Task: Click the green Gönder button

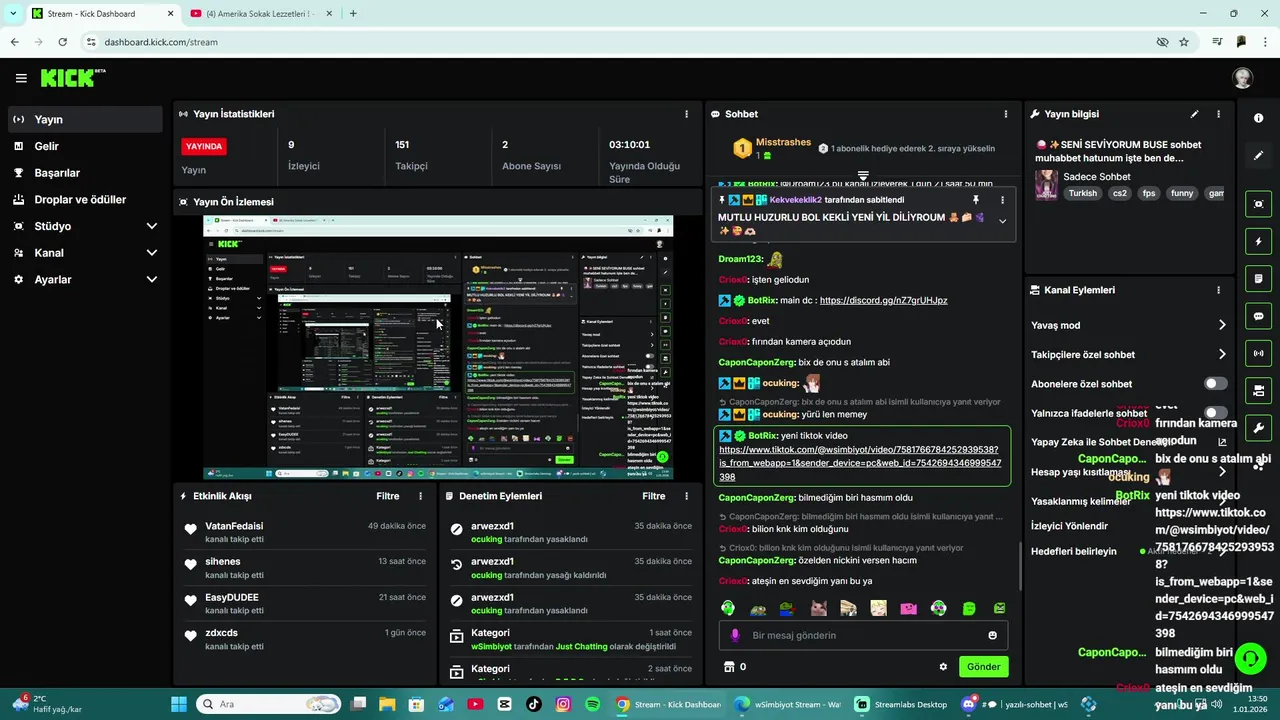Action: tap(983, 667)
